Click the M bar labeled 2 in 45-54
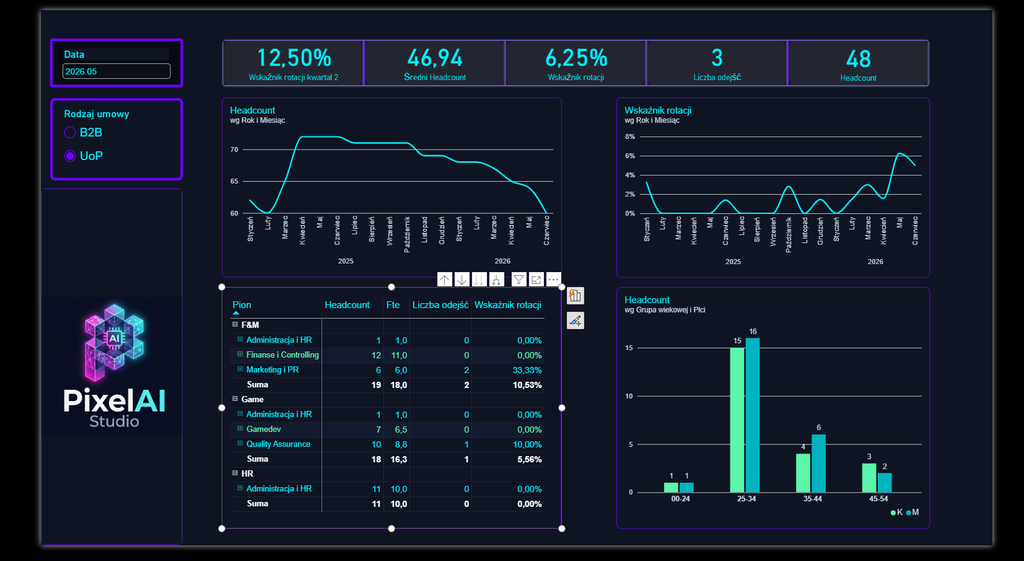The image size is (1024, 561). (x=885, y=483)
